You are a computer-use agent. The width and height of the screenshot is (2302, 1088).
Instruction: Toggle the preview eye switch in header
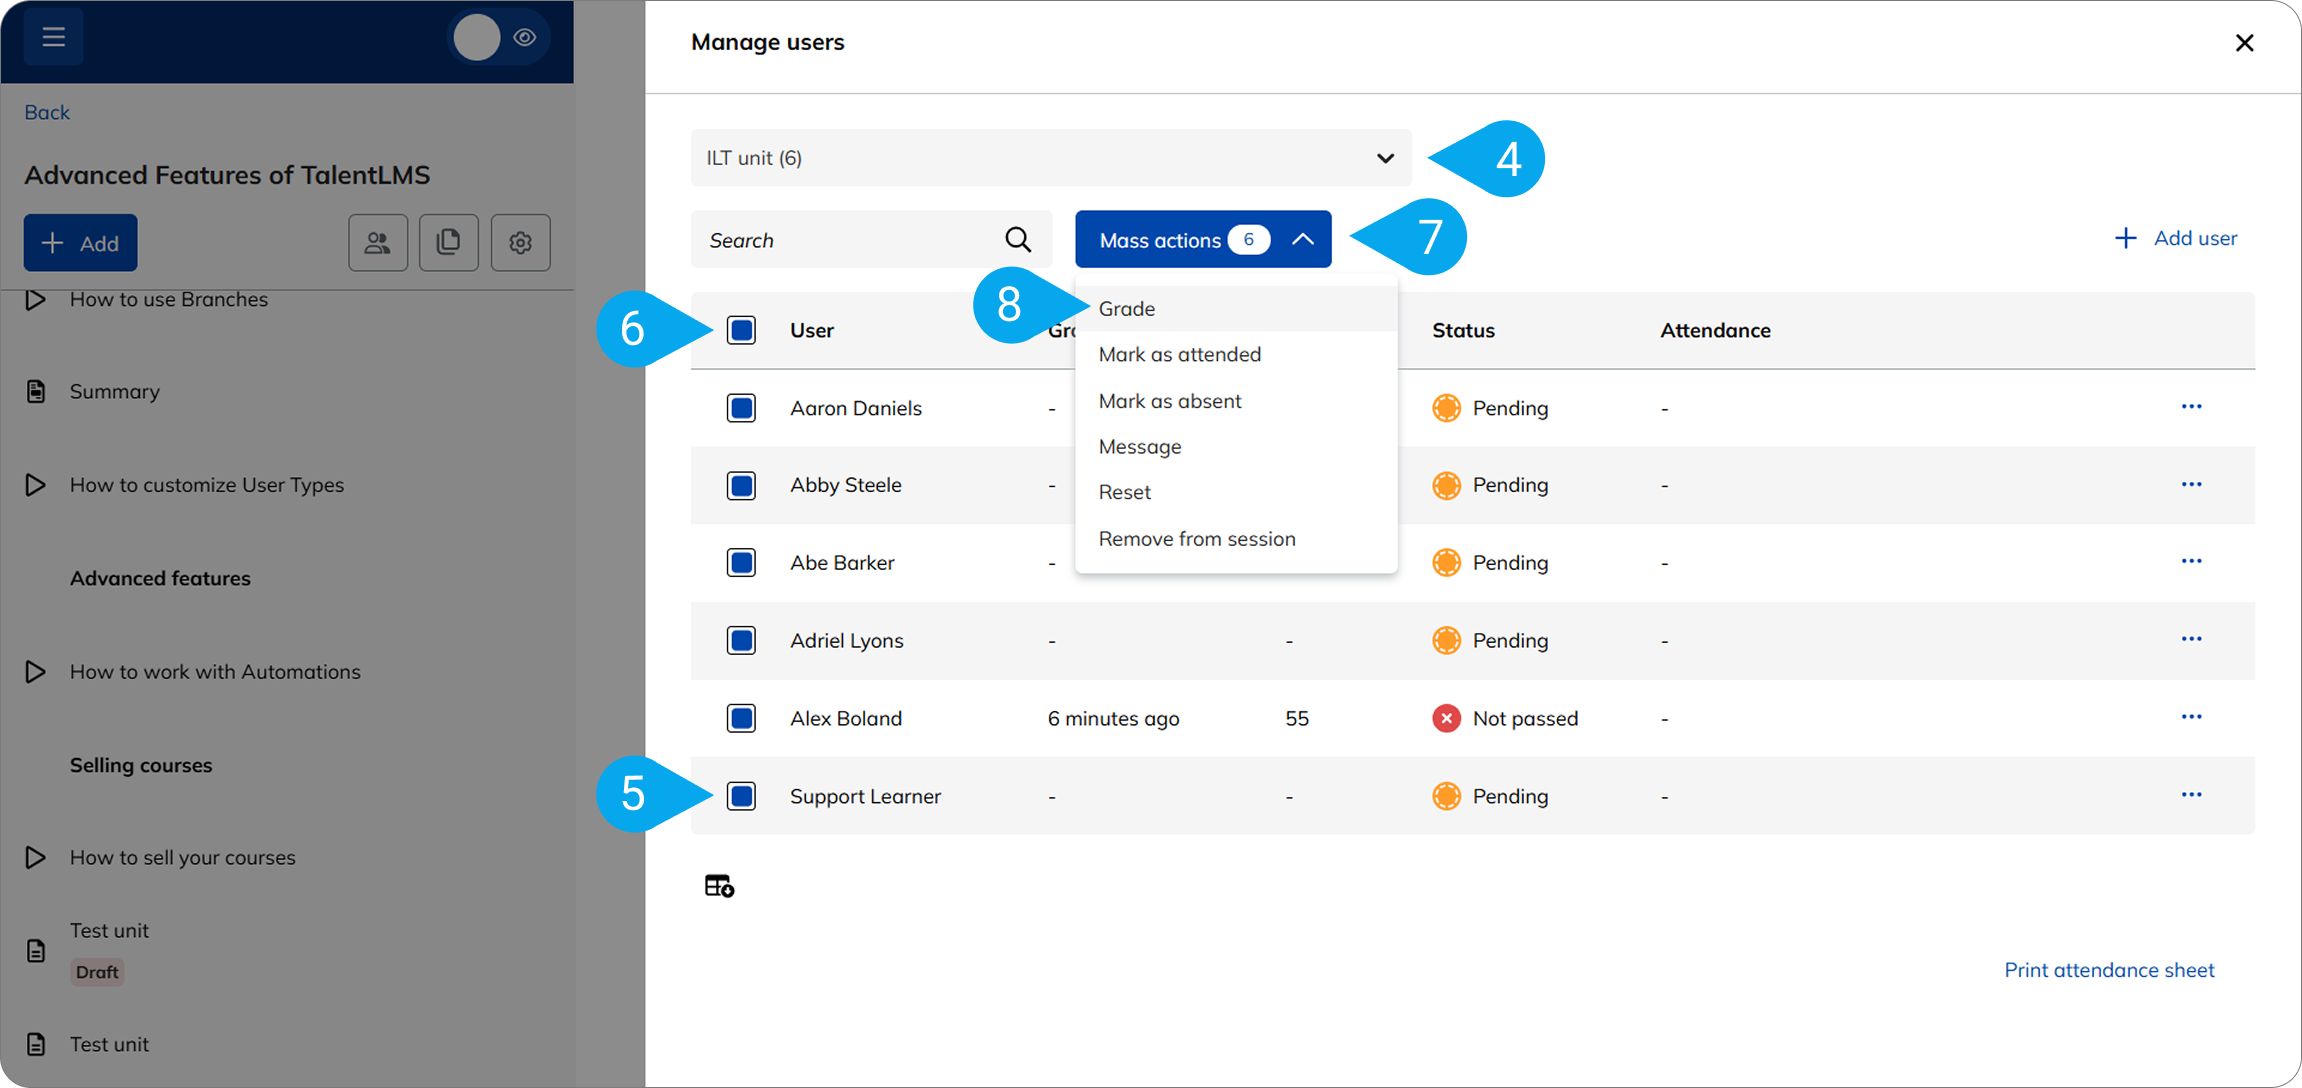point(498,38)
